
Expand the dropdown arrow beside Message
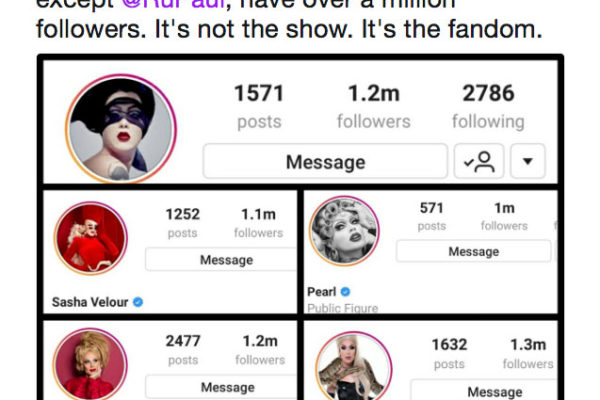(528, 161)
